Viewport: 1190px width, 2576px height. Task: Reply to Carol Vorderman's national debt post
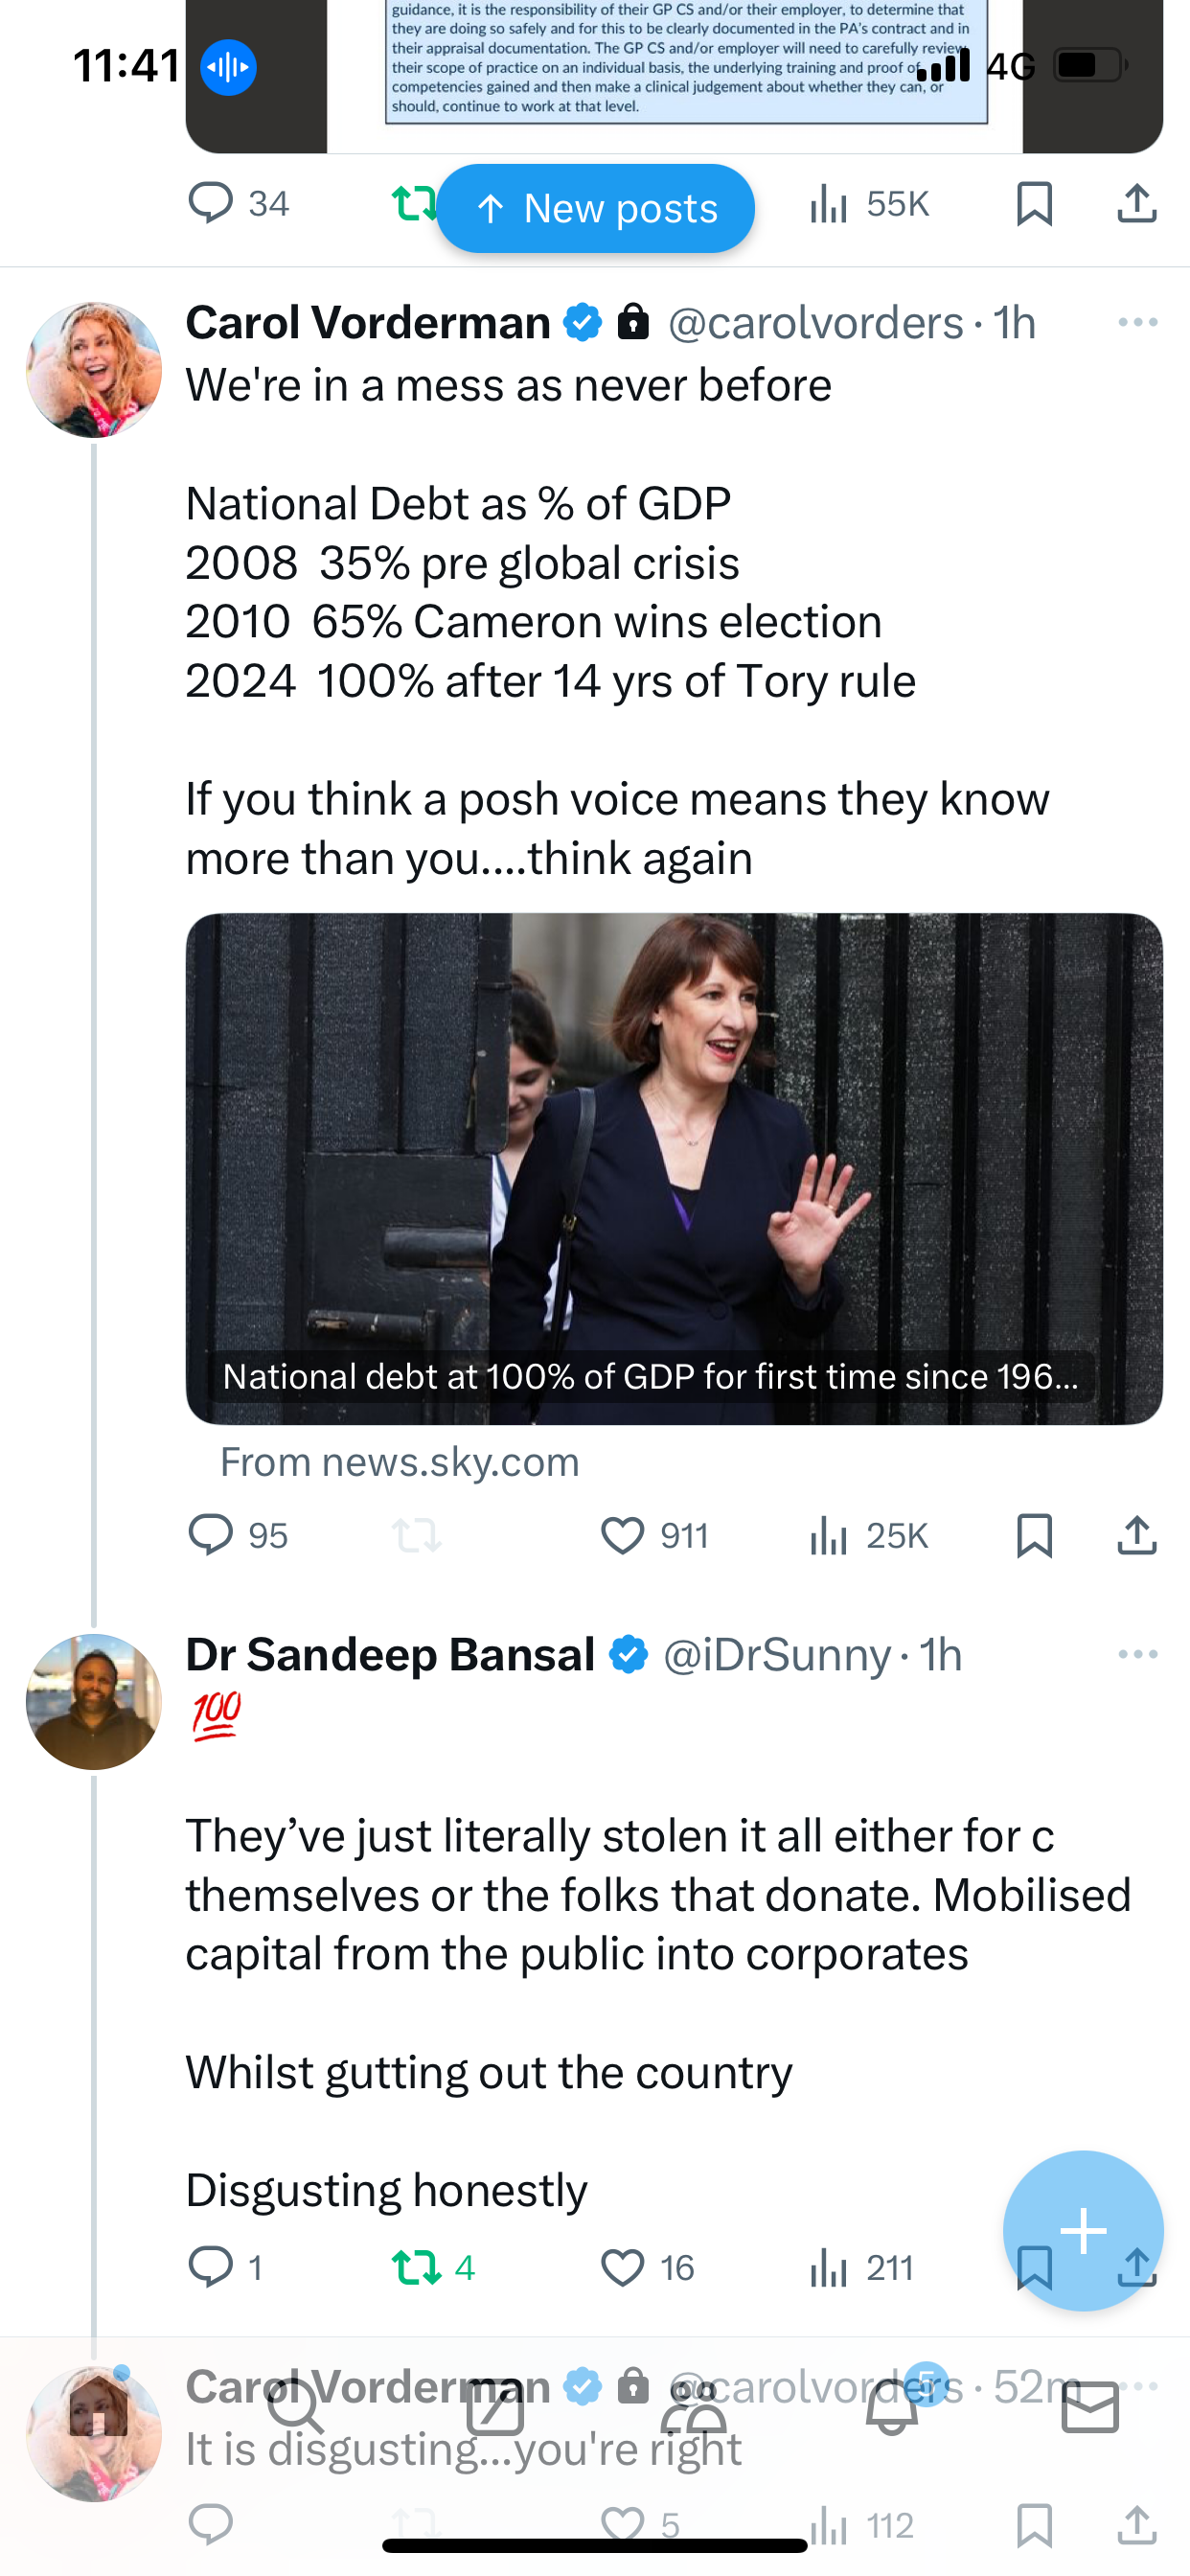238,1535
